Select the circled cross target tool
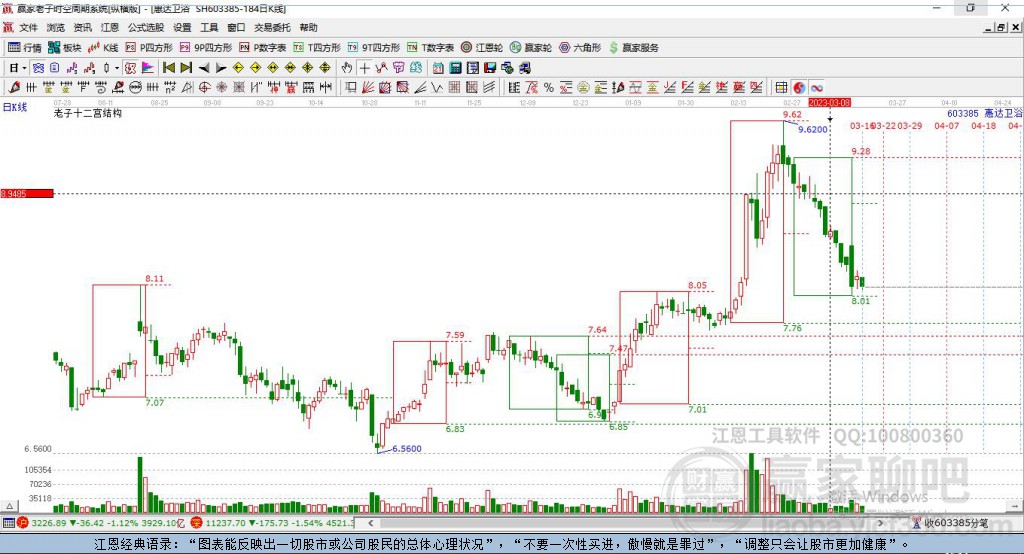 pyautogui.click(x=204, y=87)
